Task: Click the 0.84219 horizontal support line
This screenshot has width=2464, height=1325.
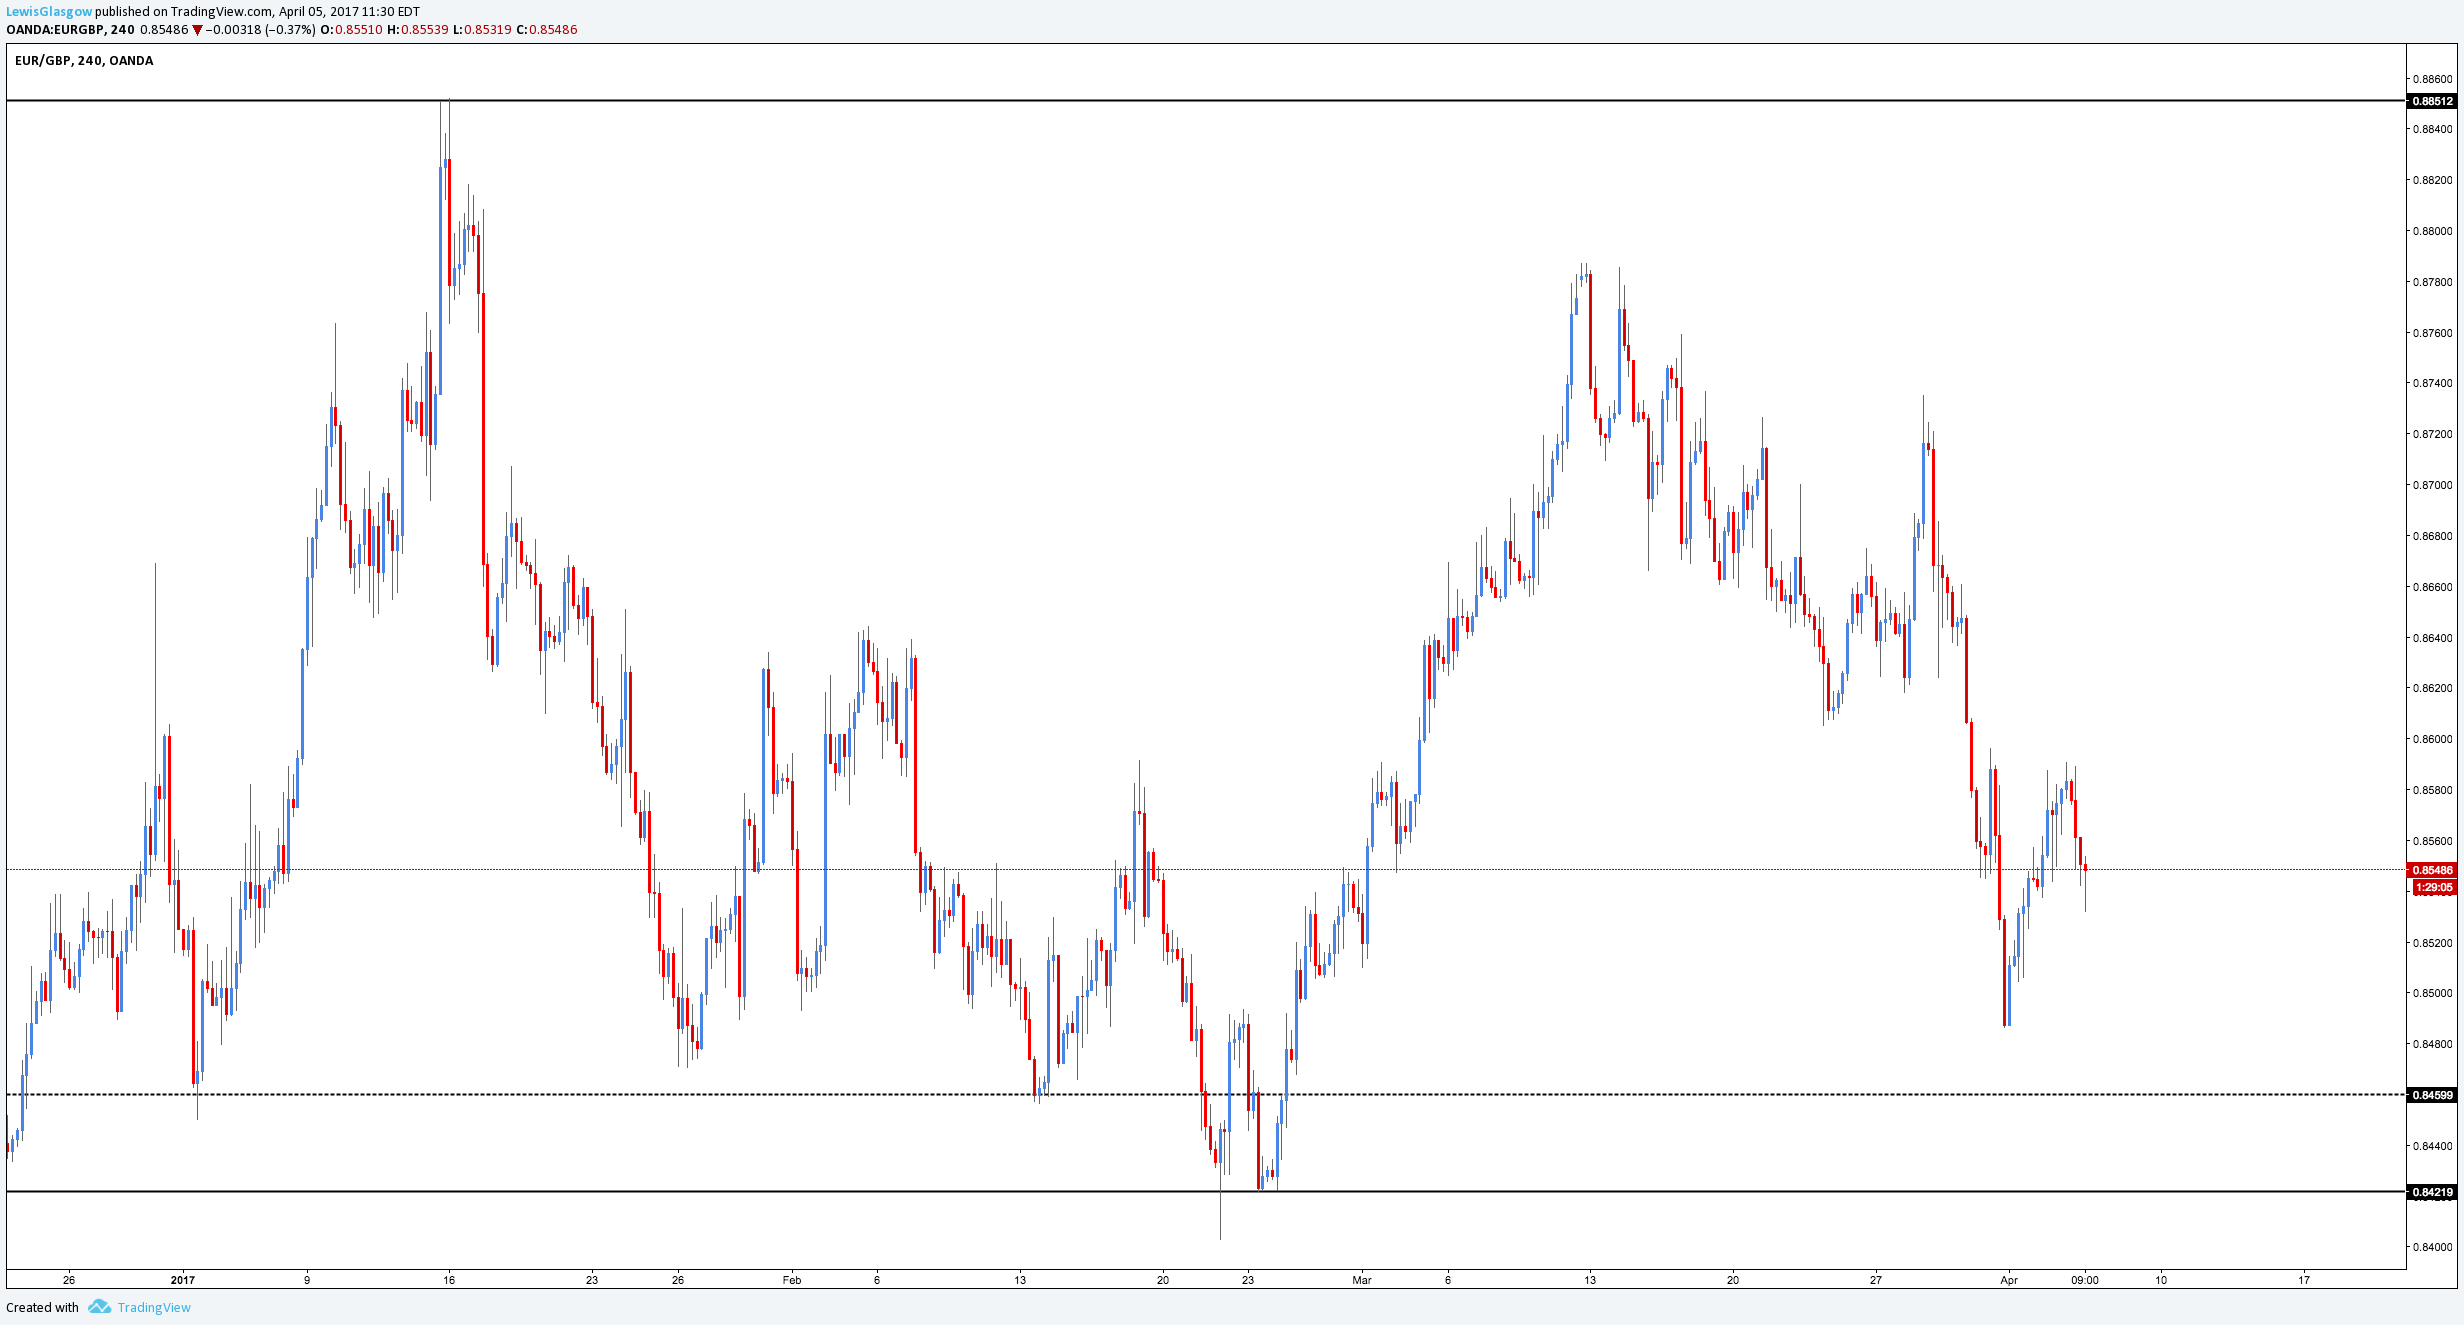Action: tap(1205, 1191)
